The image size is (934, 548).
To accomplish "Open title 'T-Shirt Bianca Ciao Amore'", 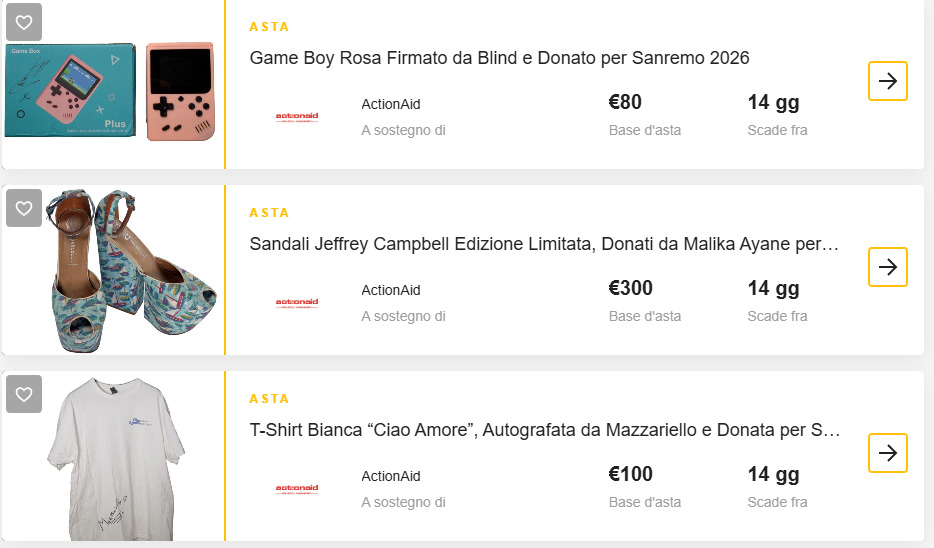I will pos(544,430).
